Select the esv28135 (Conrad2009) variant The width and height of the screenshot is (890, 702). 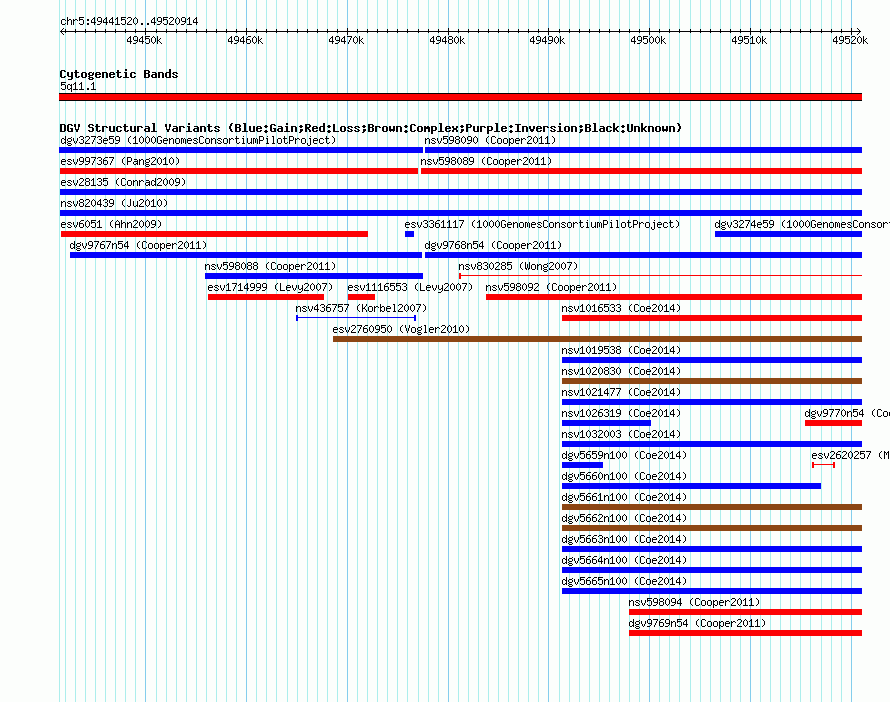tap(460, 192)
